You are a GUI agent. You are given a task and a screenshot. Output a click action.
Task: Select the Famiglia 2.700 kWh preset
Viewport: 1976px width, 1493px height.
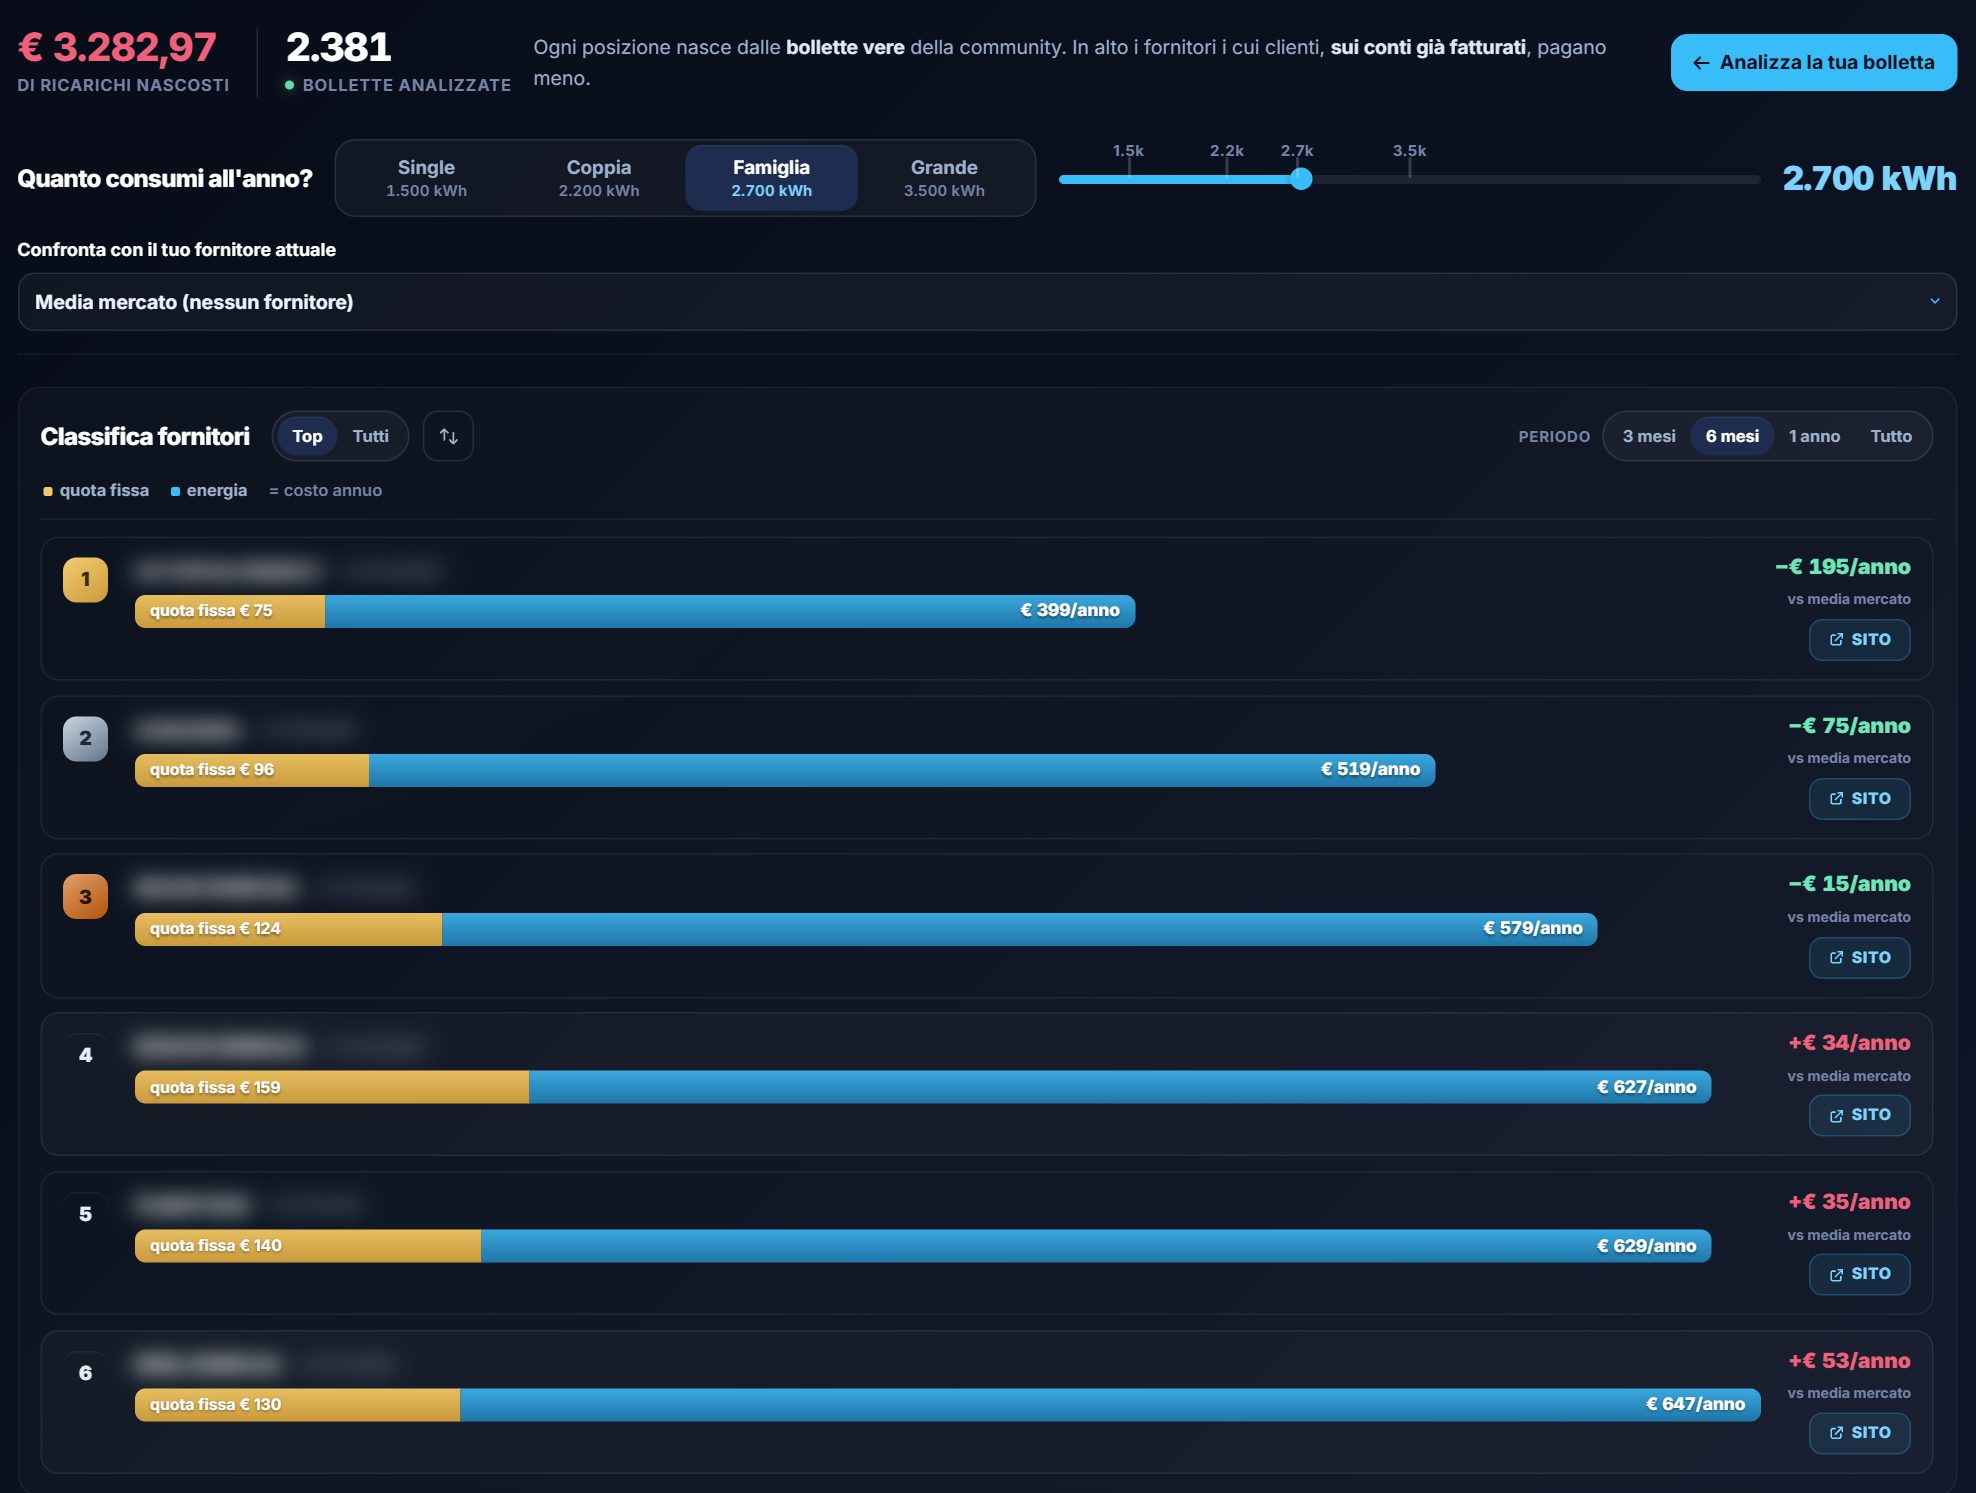(x=771, y=178)
